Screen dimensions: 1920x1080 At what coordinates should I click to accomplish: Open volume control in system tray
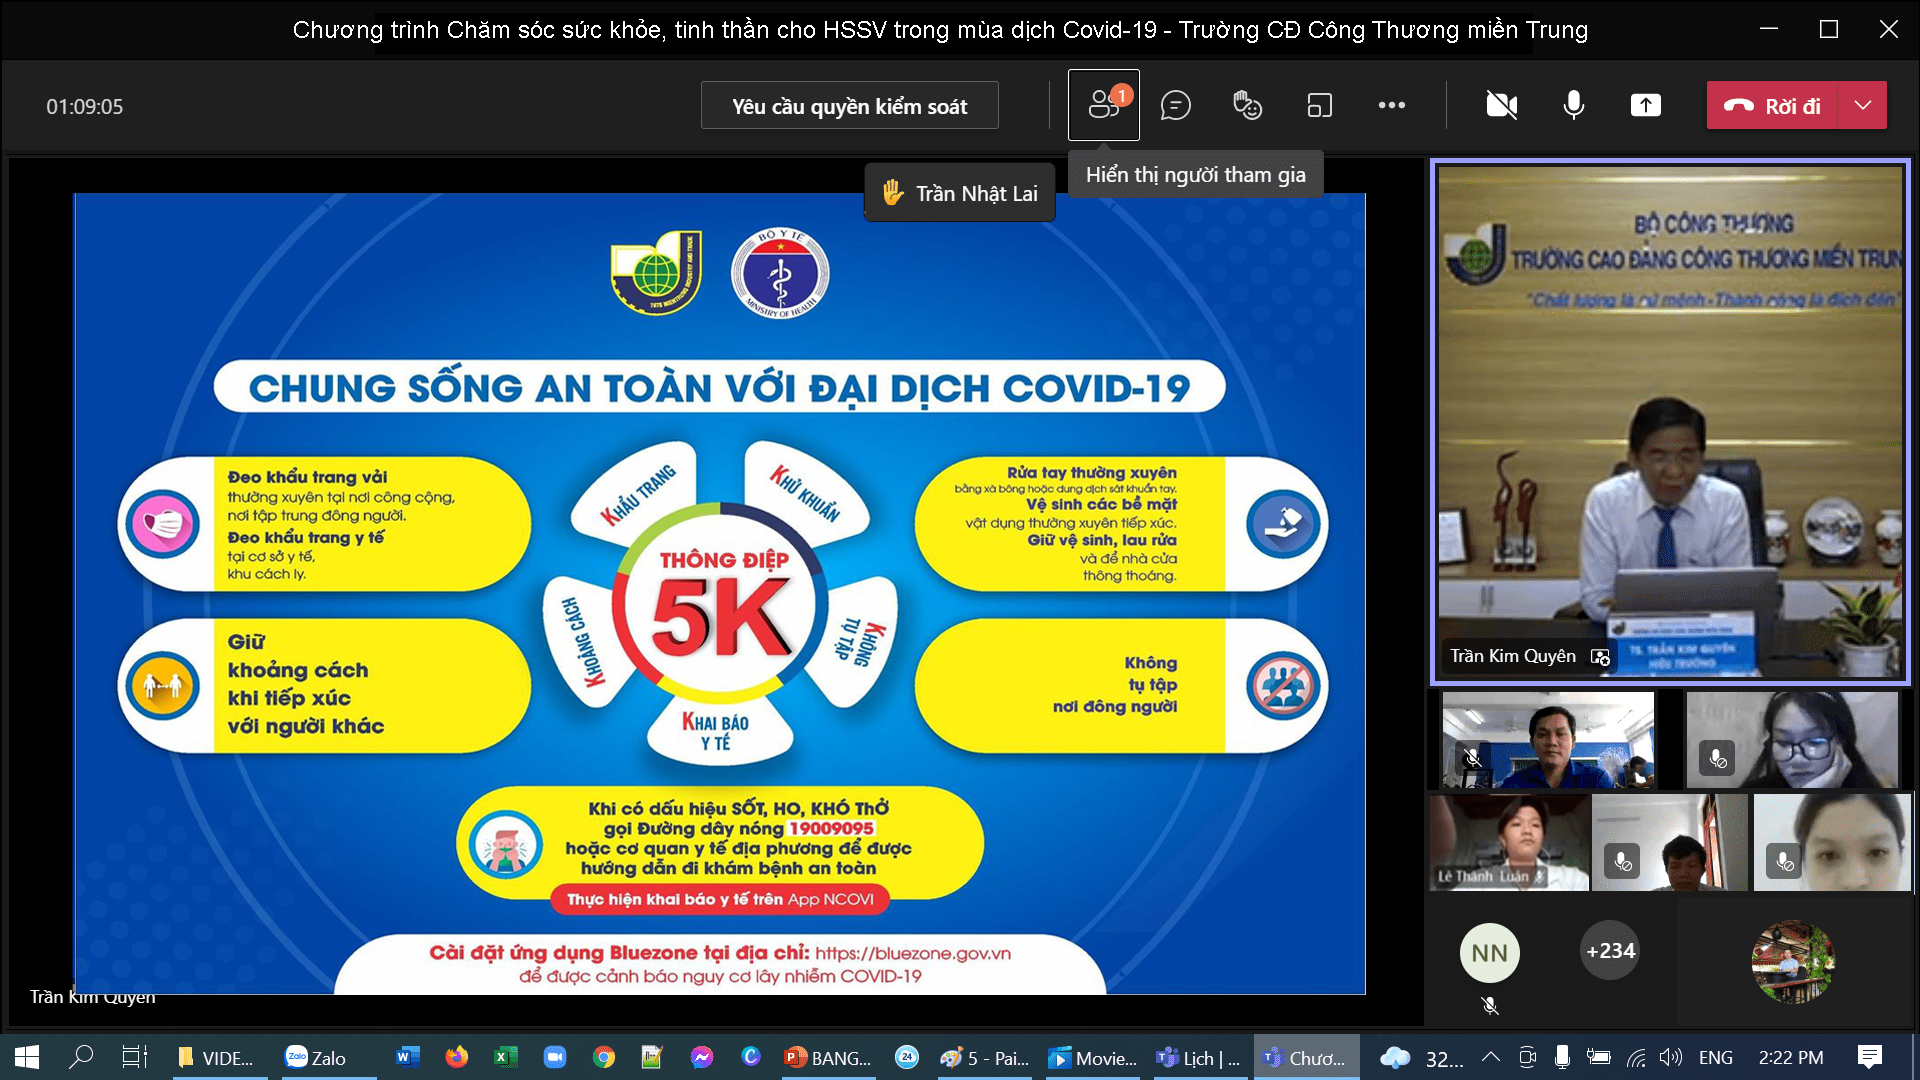click(1670, 1057)
